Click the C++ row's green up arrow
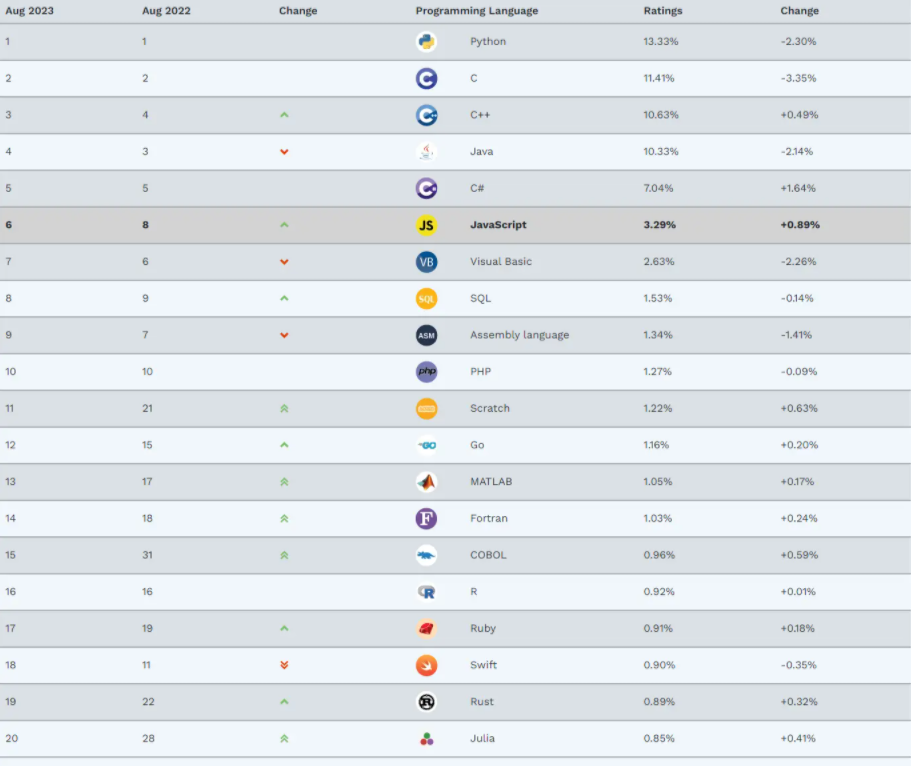 point(284,115)
